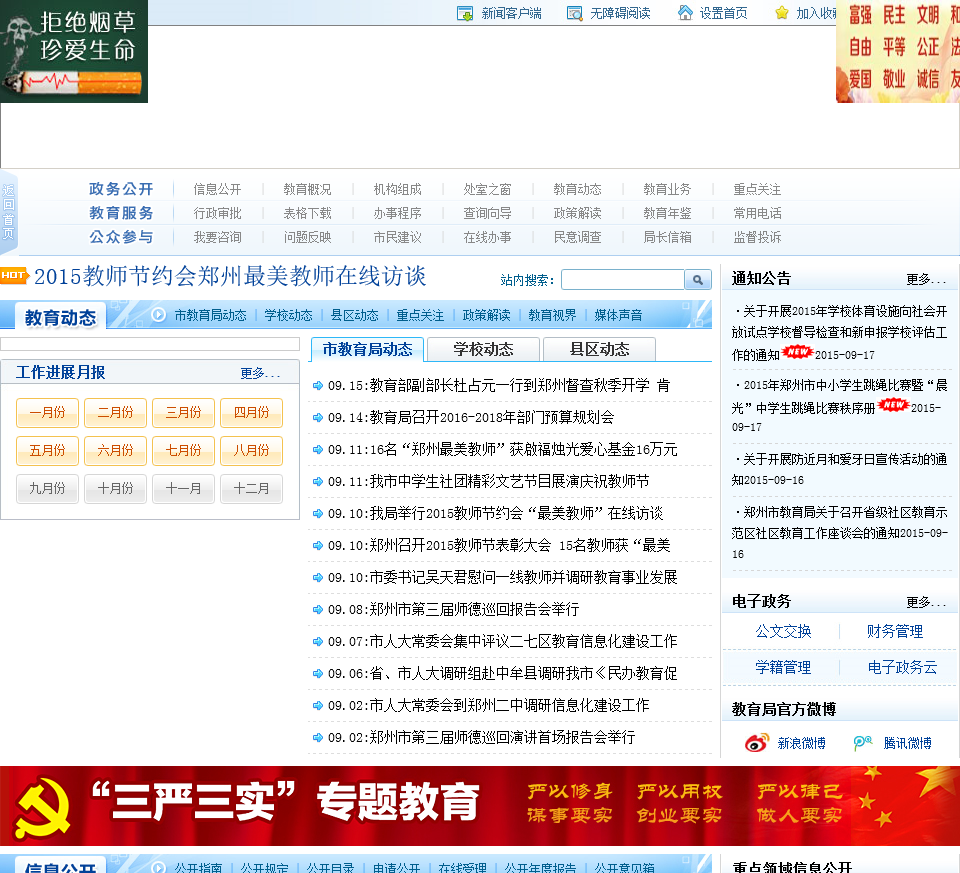Open 教育概况 in the navigation menu
This screenshot has height=873, width=960.
(x=307, y=189)
